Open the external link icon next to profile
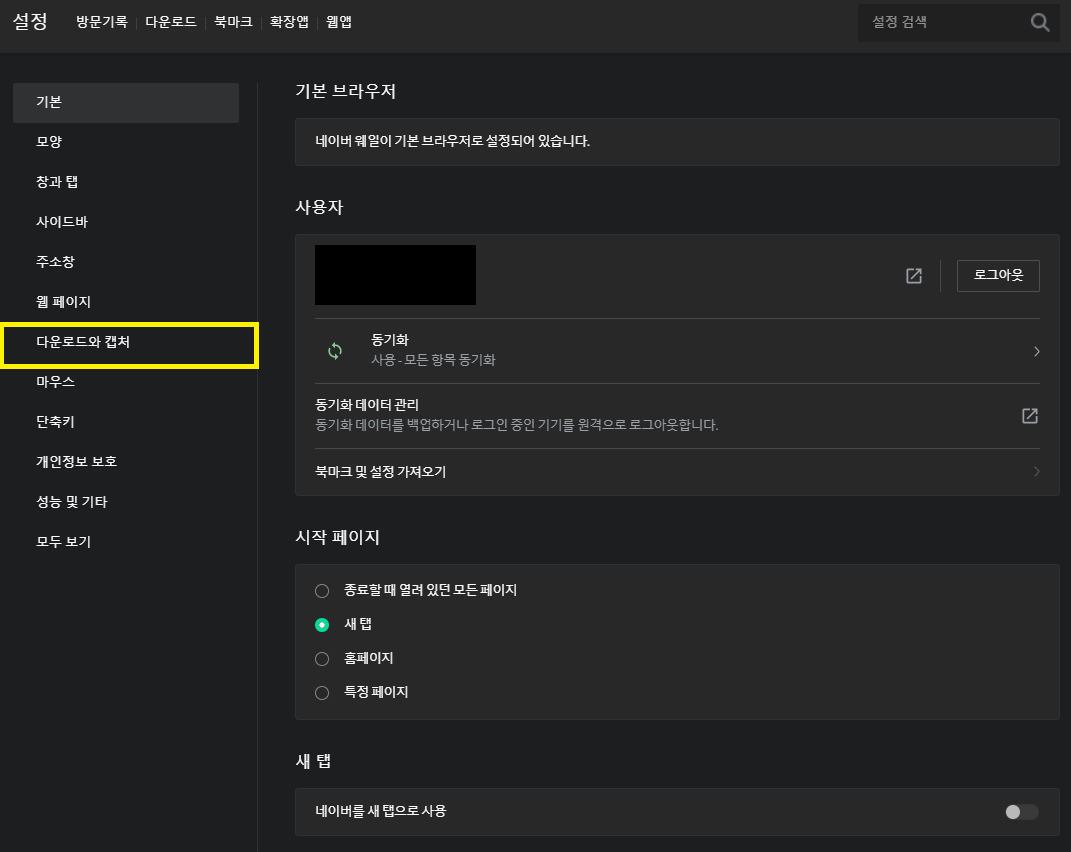The image size is (1071, 852). (x=912, y=275)
